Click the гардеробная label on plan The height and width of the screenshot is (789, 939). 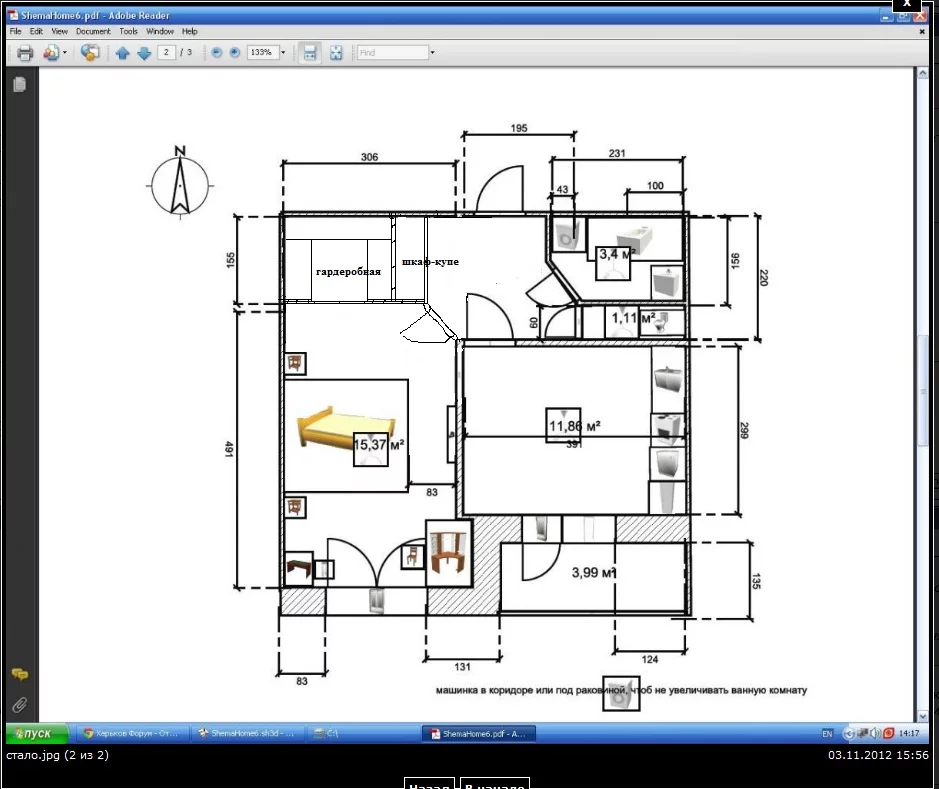pos(348,272)
